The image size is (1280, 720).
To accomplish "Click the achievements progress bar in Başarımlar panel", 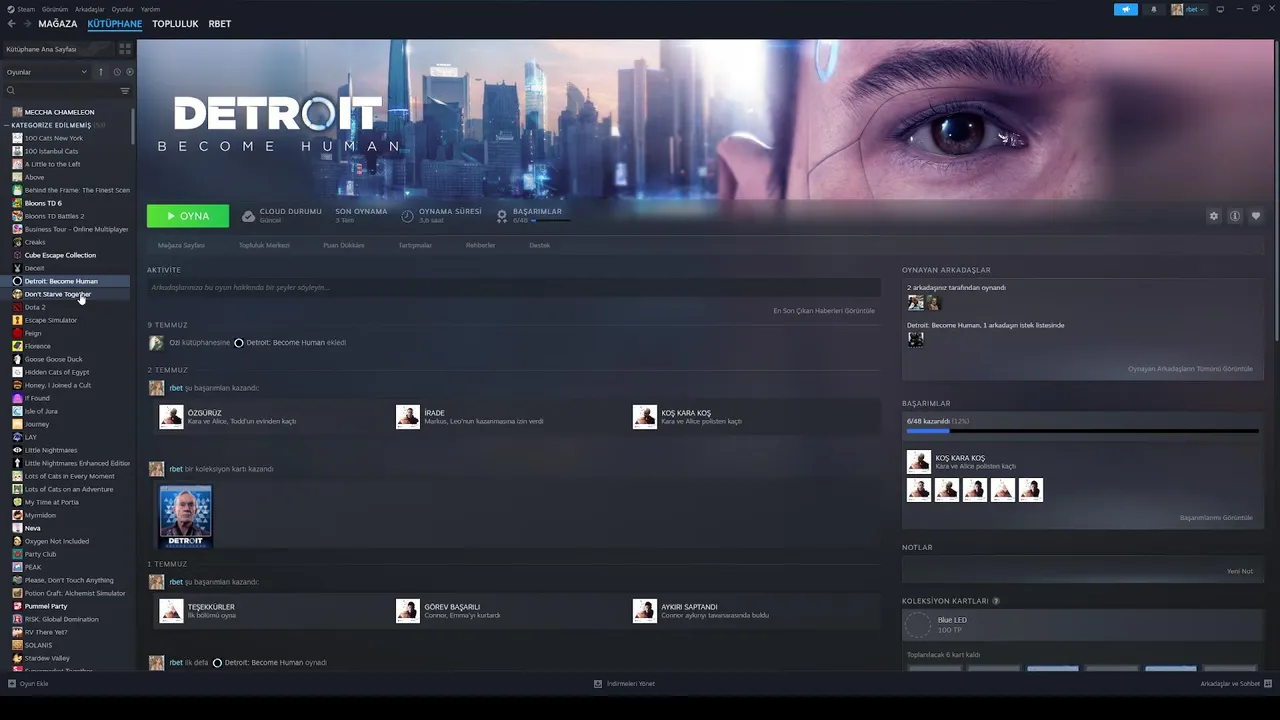I will (1083, 432).
